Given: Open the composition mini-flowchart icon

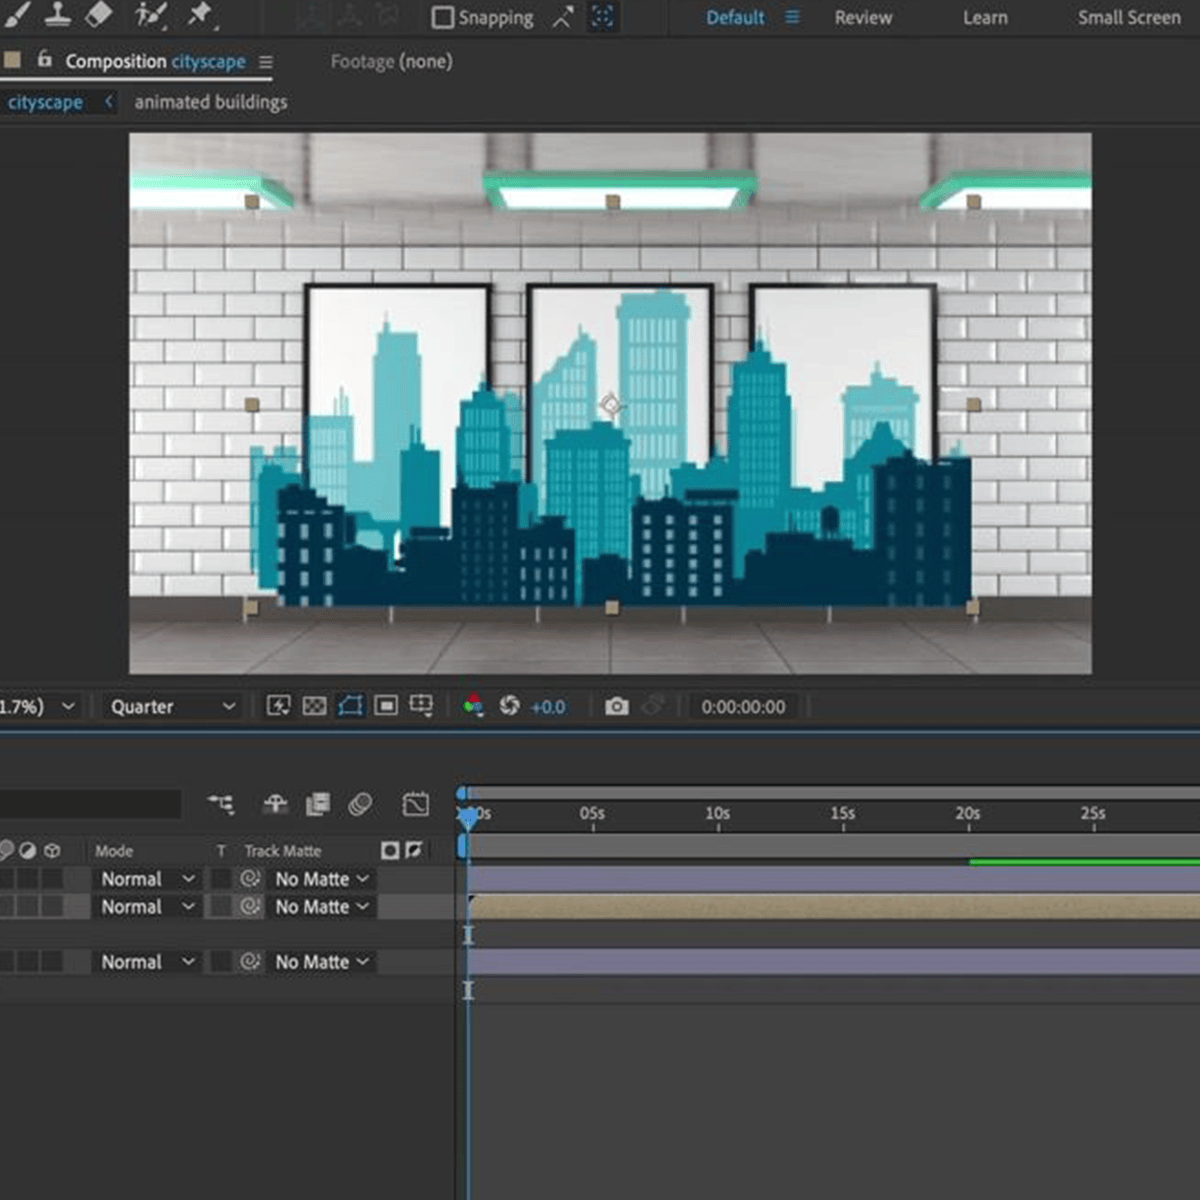Looking at the screenshot, I should pos(221,804).
